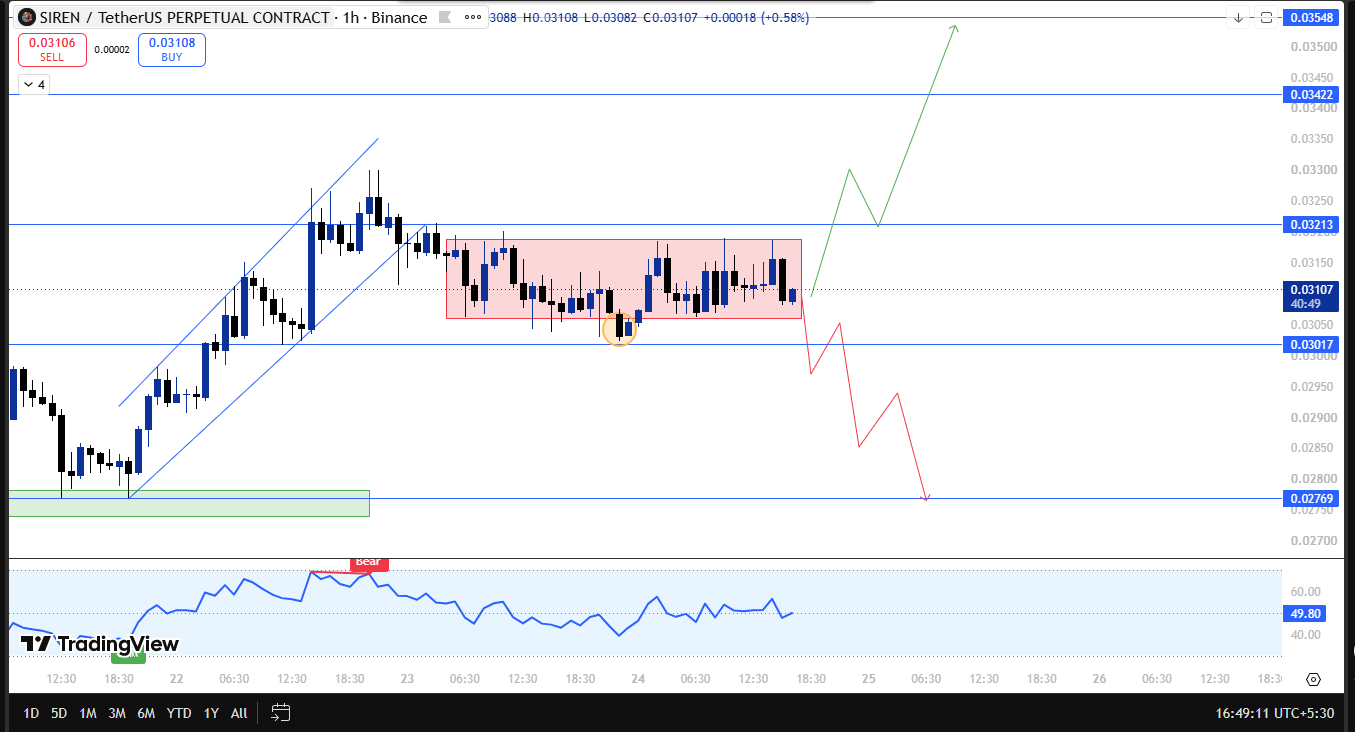
Task: Open the go-to-date calendar icon
Action: (x=281, y=713)
